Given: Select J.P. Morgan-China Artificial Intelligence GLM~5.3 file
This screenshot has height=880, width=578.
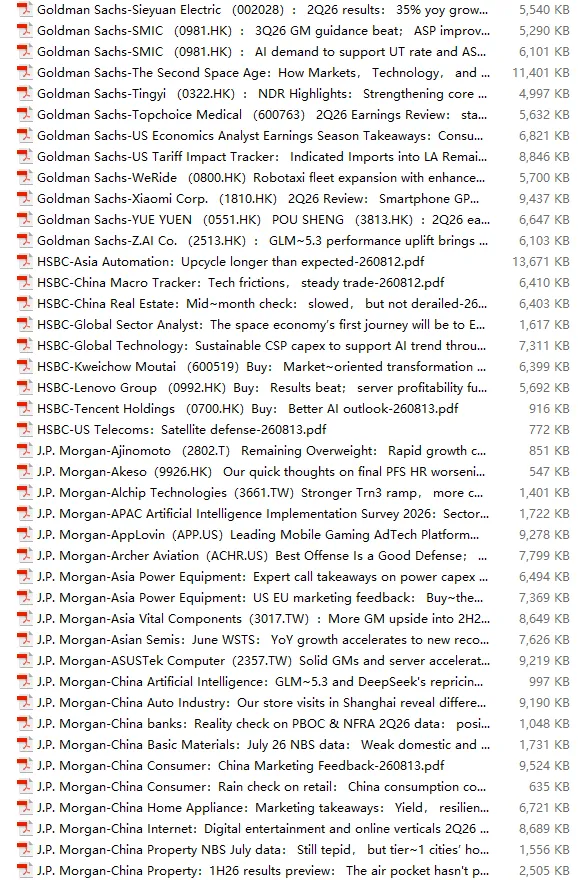Looking at the screenshot, I should pyautogui.click(x=260, y=681).
